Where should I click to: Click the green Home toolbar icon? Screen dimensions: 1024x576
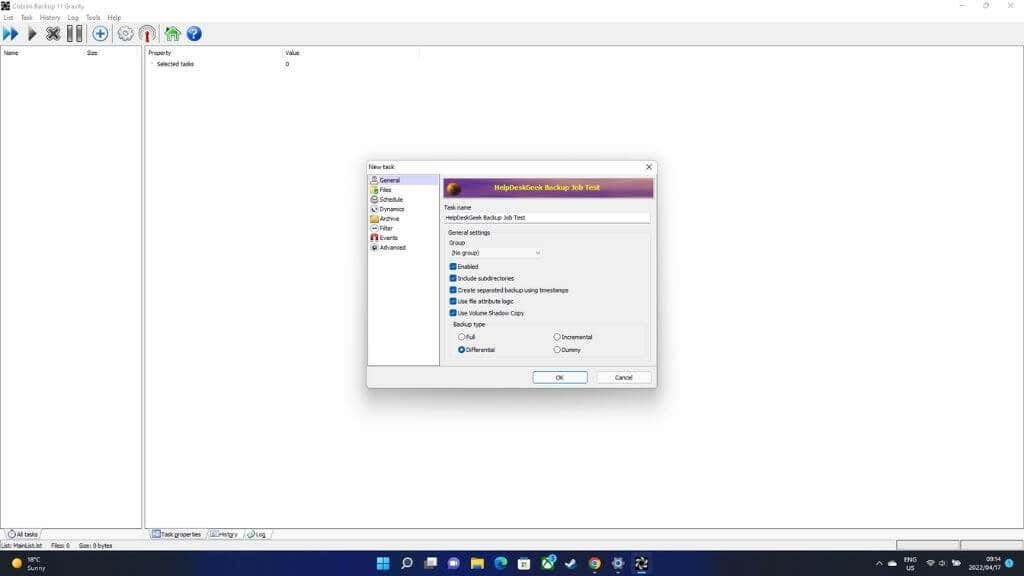coord(172,34)
